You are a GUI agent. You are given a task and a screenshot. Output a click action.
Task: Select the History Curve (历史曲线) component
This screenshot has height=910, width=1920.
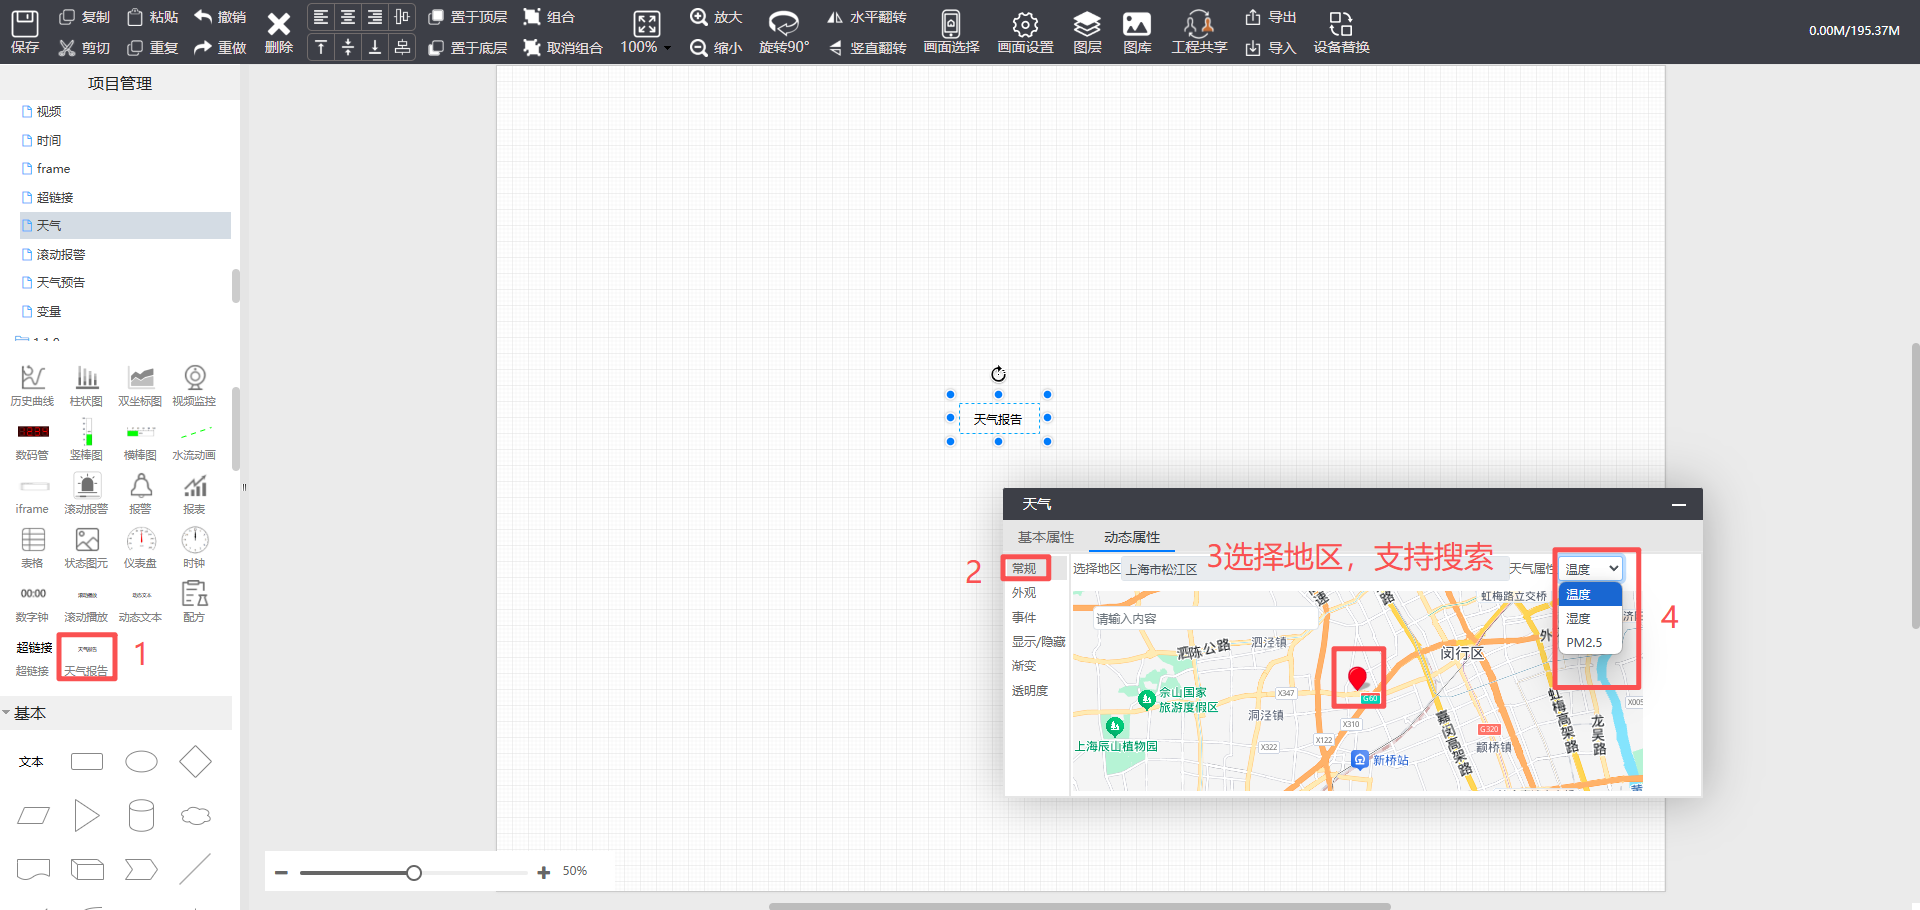33,378
